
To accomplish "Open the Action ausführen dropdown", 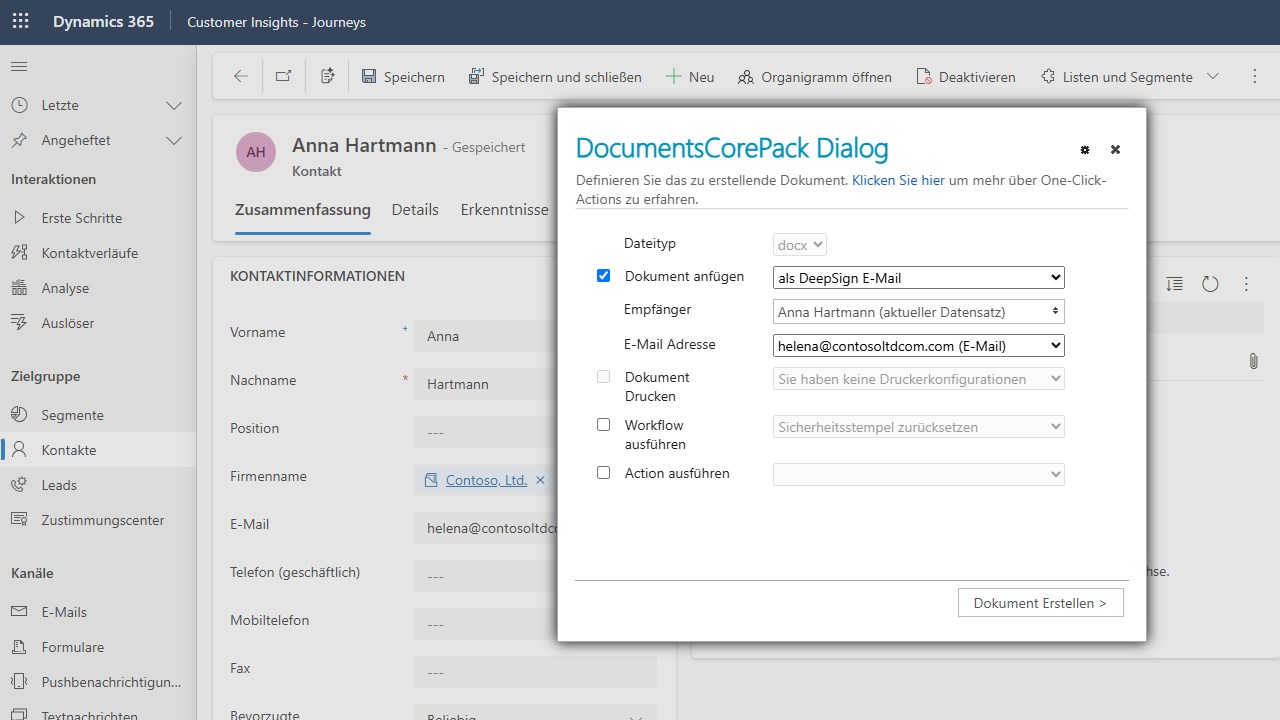I will coord(919,475).
